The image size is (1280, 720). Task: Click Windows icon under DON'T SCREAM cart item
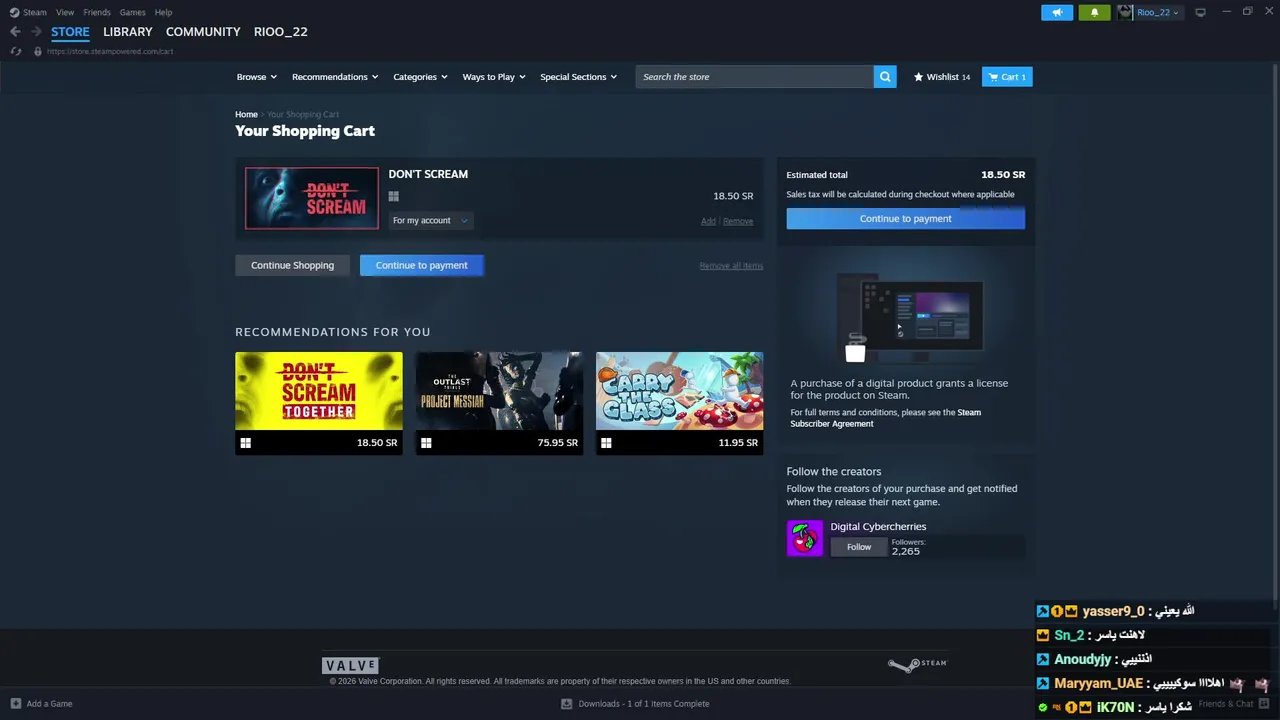click(x=394, y=197)
